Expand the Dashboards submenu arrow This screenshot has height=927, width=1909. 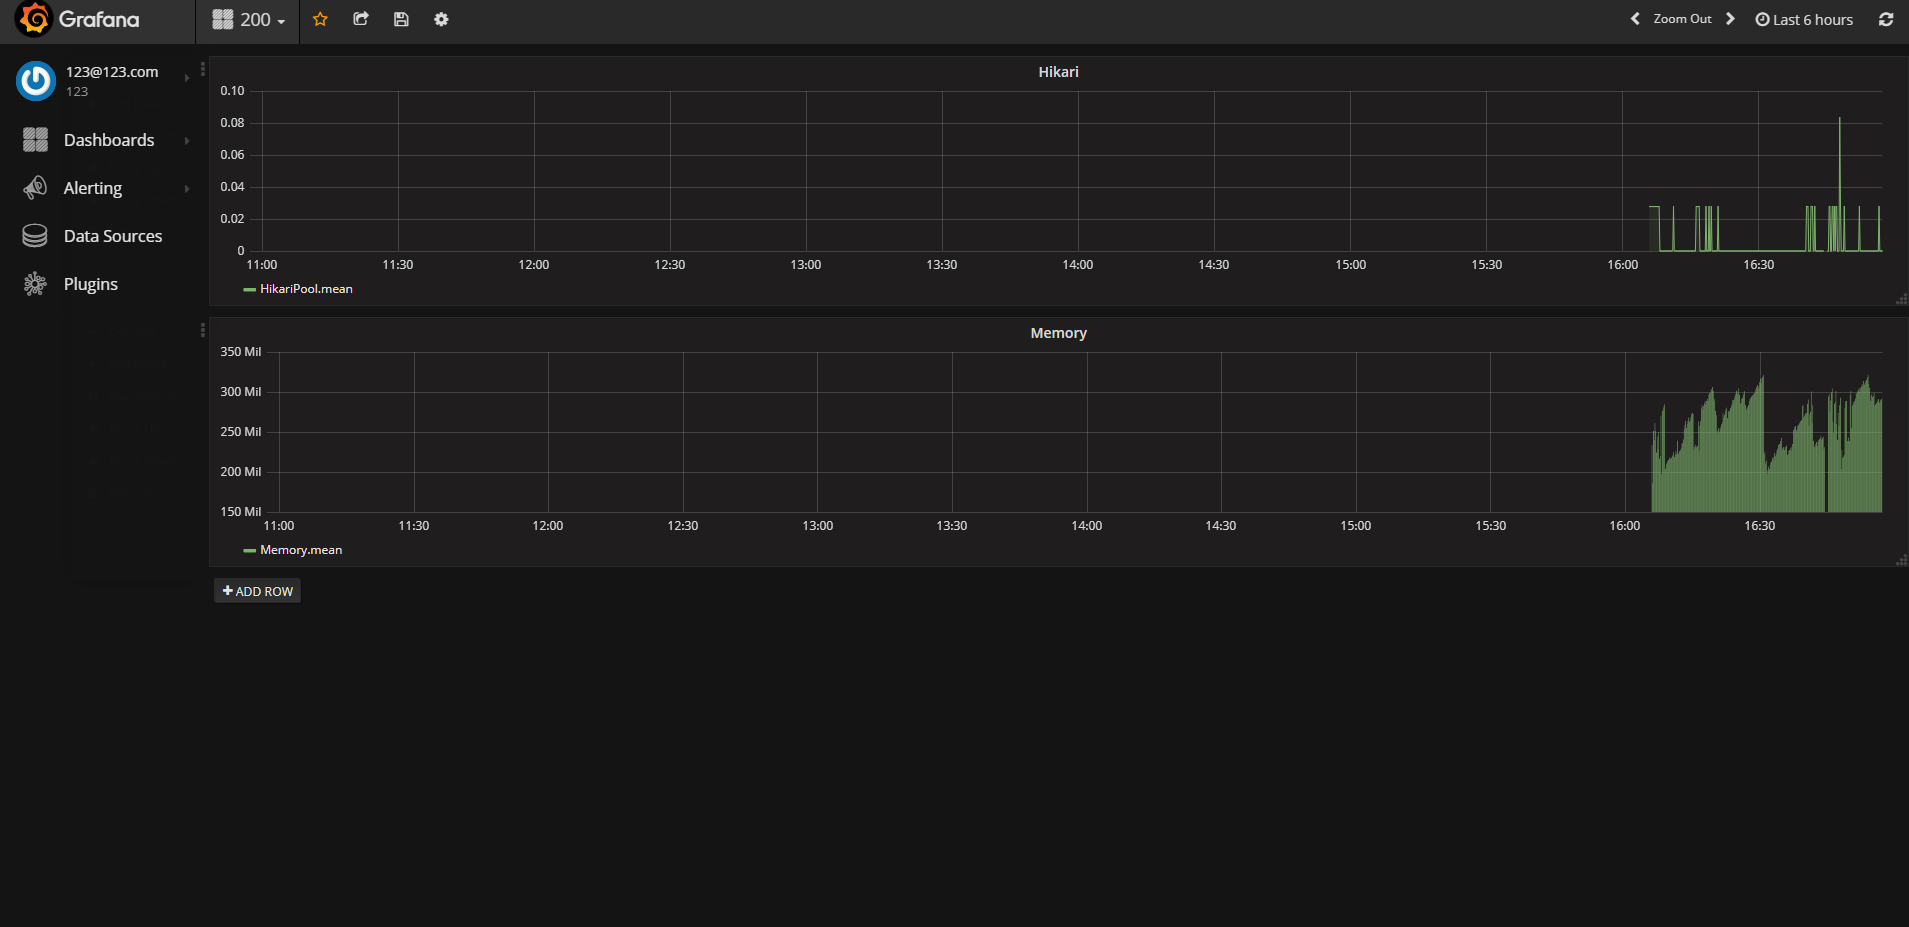[x=187, y=141]
